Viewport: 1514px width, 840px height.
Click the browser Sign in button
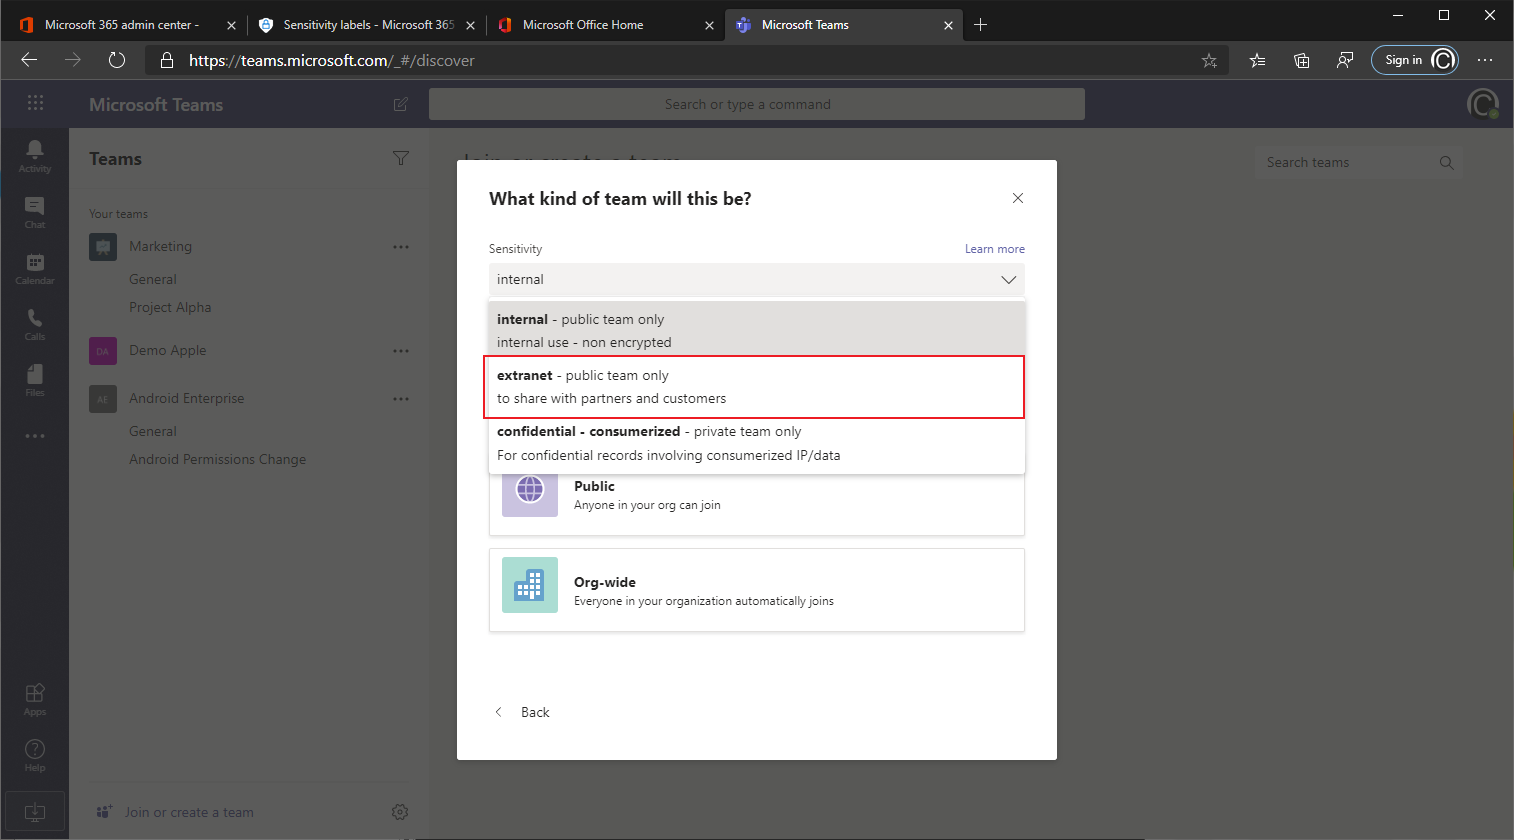[1415, 61]
